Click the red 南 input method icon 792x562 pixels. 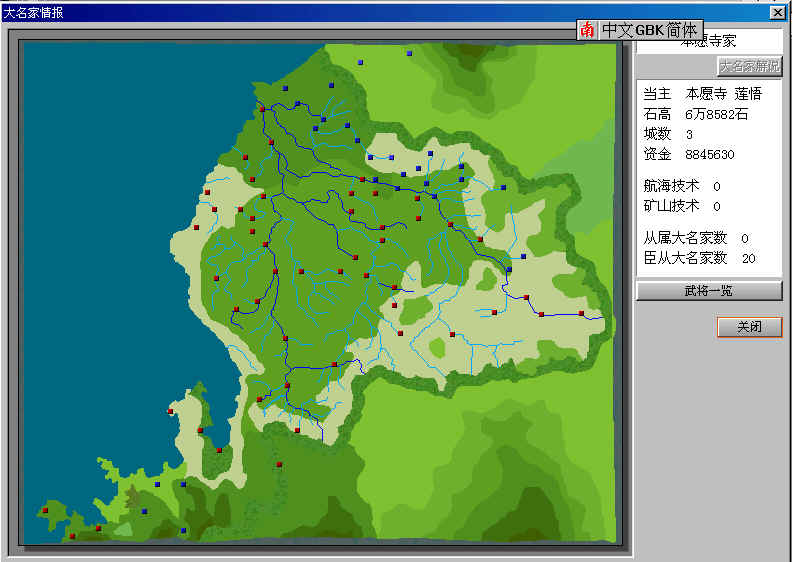(x=588, y=30)
